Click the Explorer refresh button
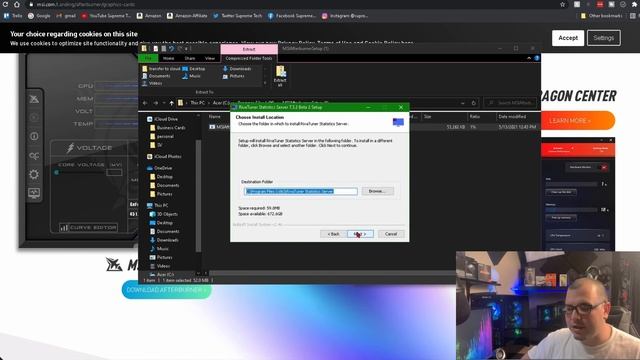This screenshot has width=640, height=360. [x=473, y=103]
